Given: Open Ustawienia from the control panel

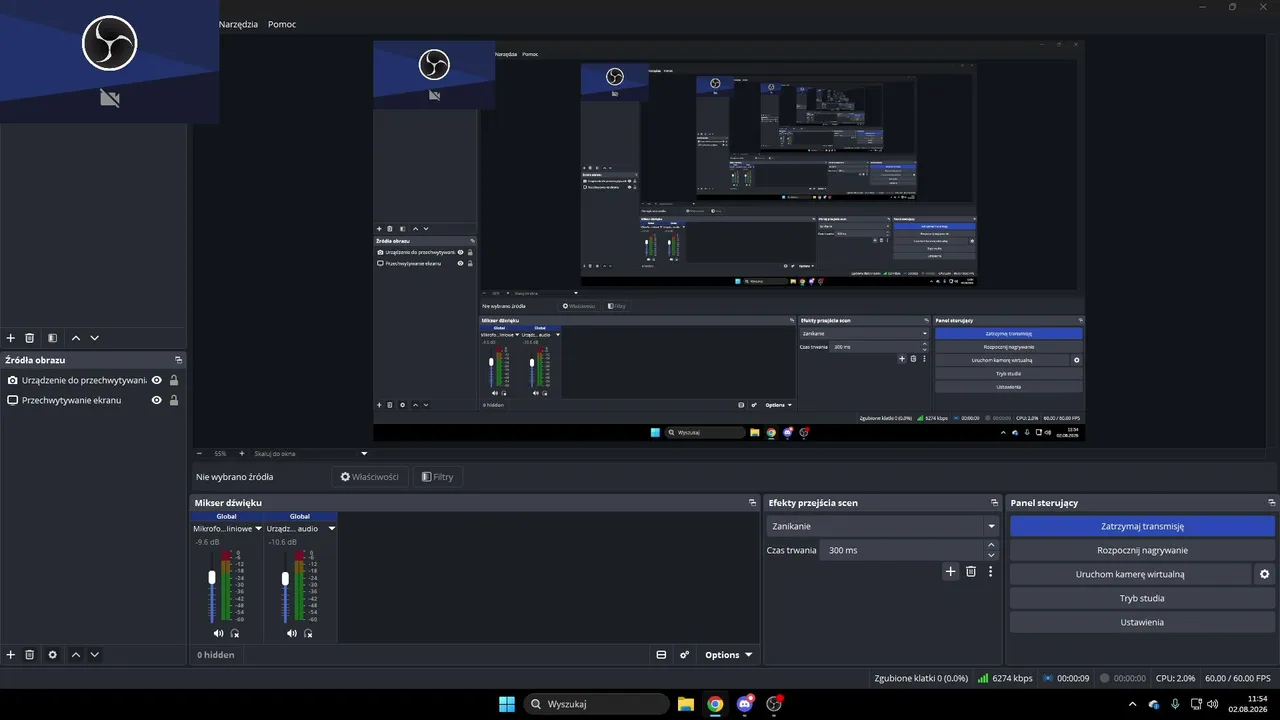Looking at the screenshot, I should pyautogui.click(x=1142, y=622).
